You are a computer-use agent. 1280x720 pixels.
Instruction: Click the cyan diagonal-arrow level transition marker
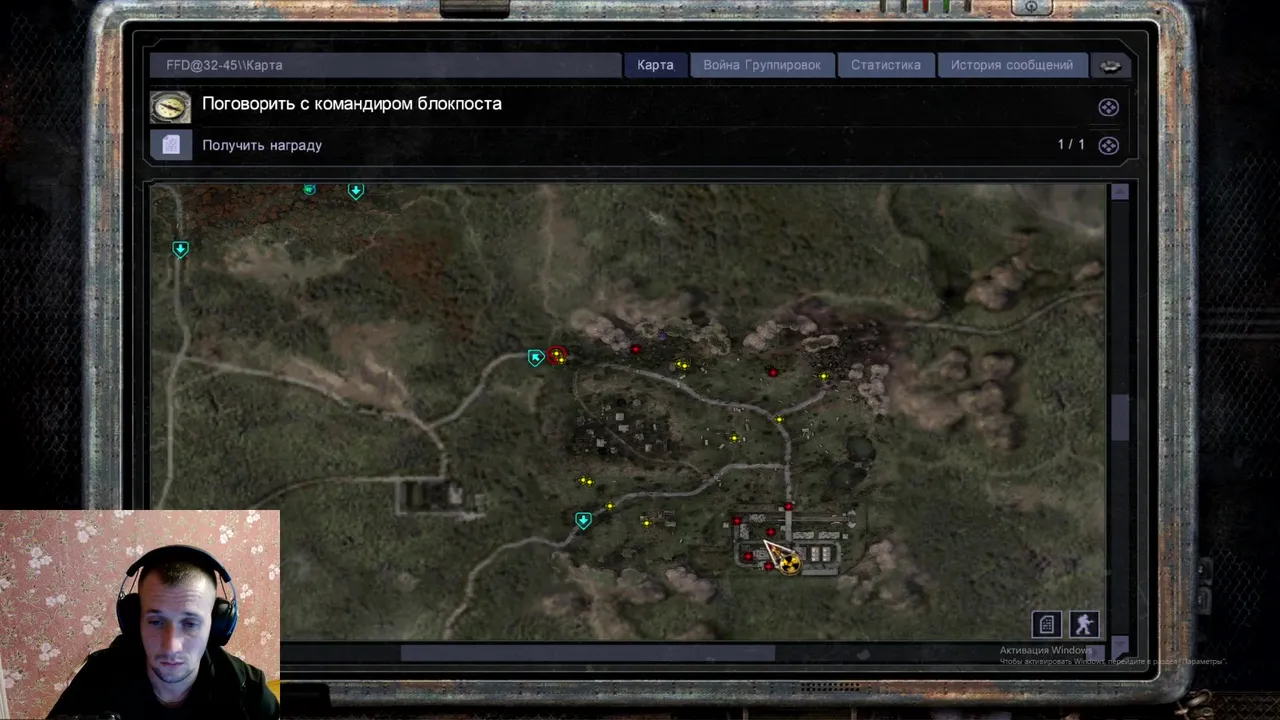click(536, 357)
